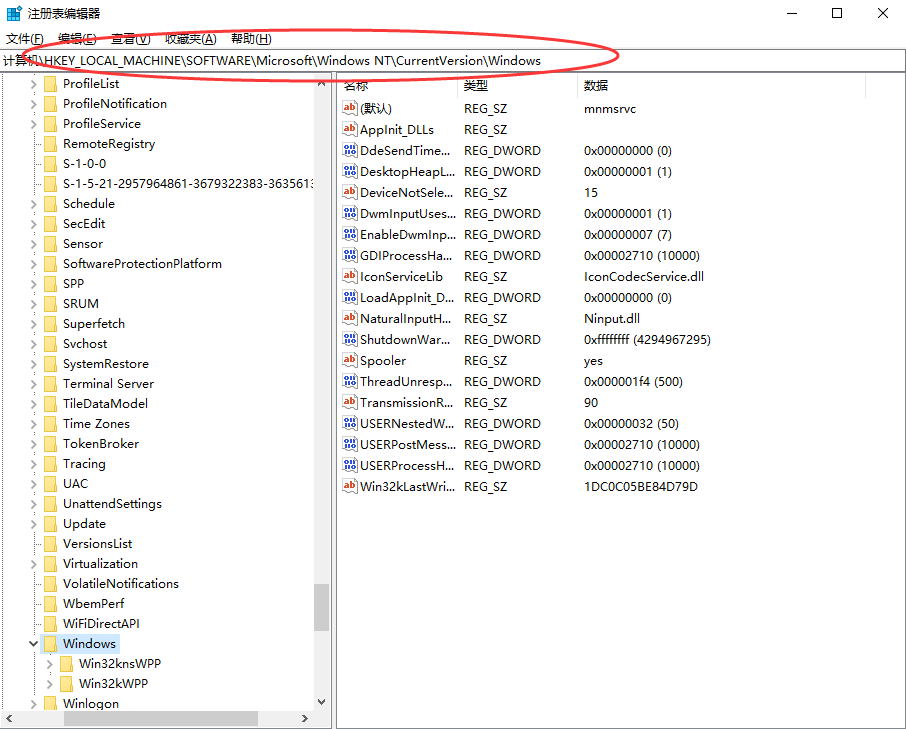Select the S-1-0-0 key
906x729 pixels.
[84, 163]
